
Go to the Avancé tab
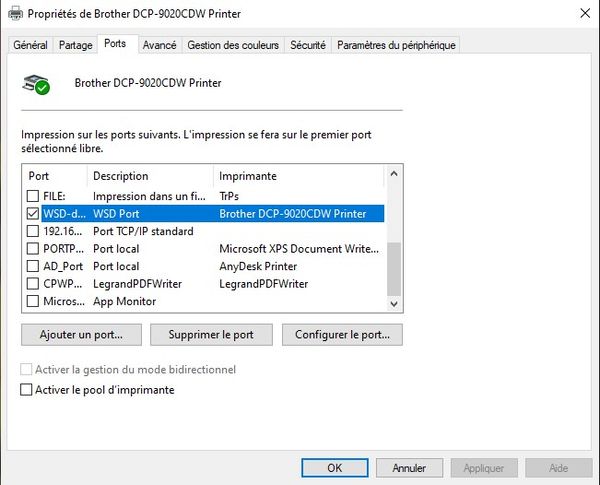[x=160, y=45]
